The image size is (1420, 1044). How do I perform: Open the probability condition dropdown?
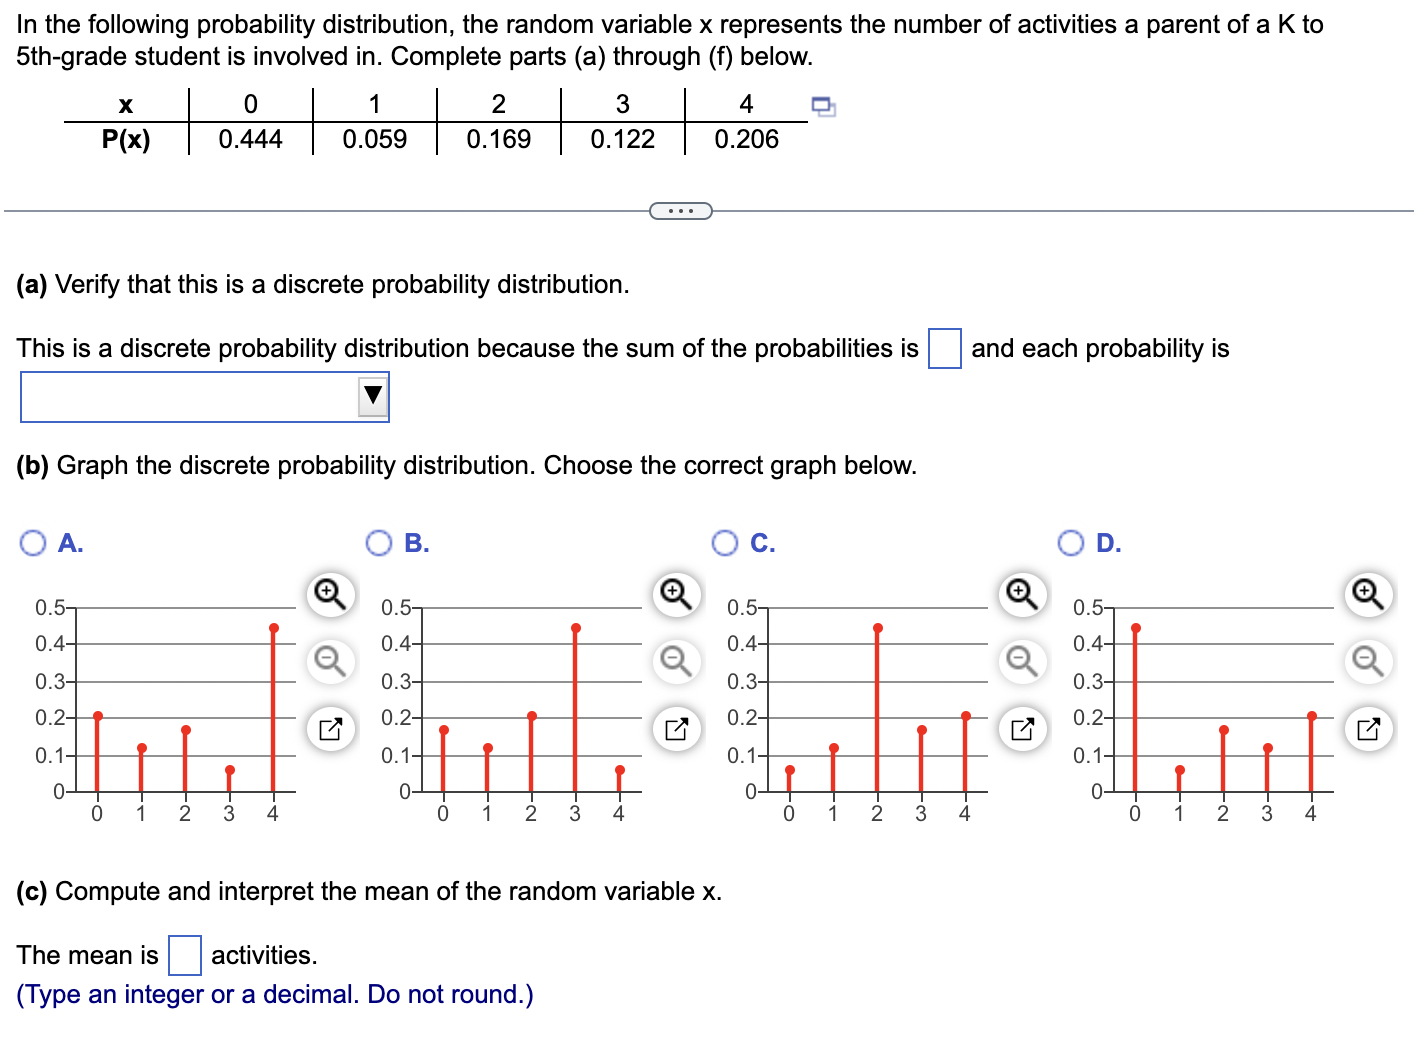click(372, 396)
